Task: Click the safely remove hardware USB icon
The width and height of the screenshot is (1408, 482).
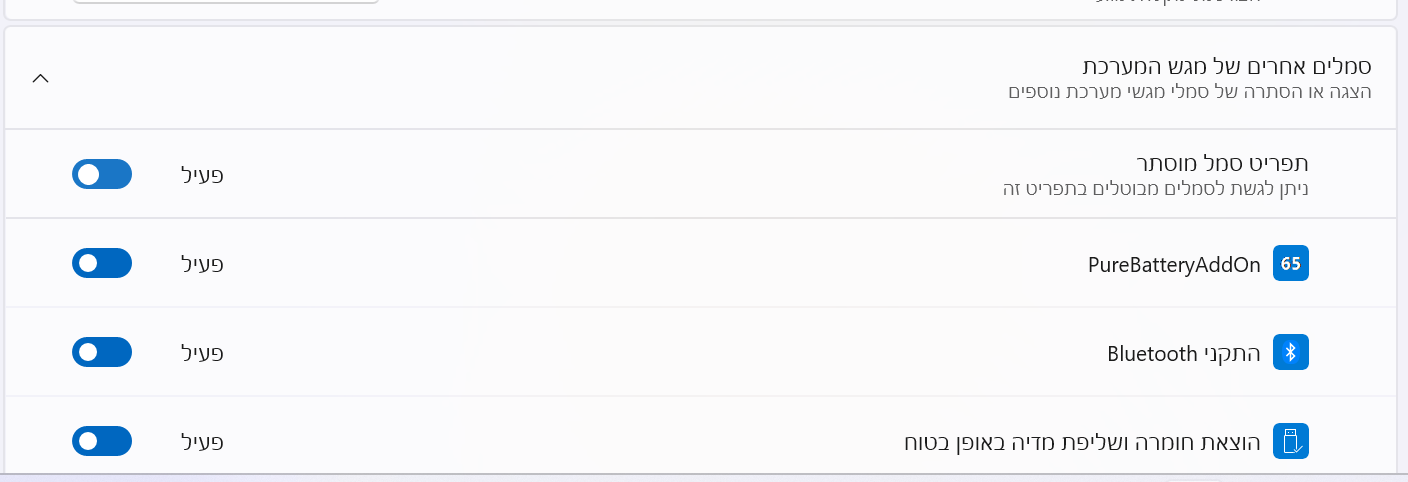Action: pyautogui.click(x=1290, y=441)
